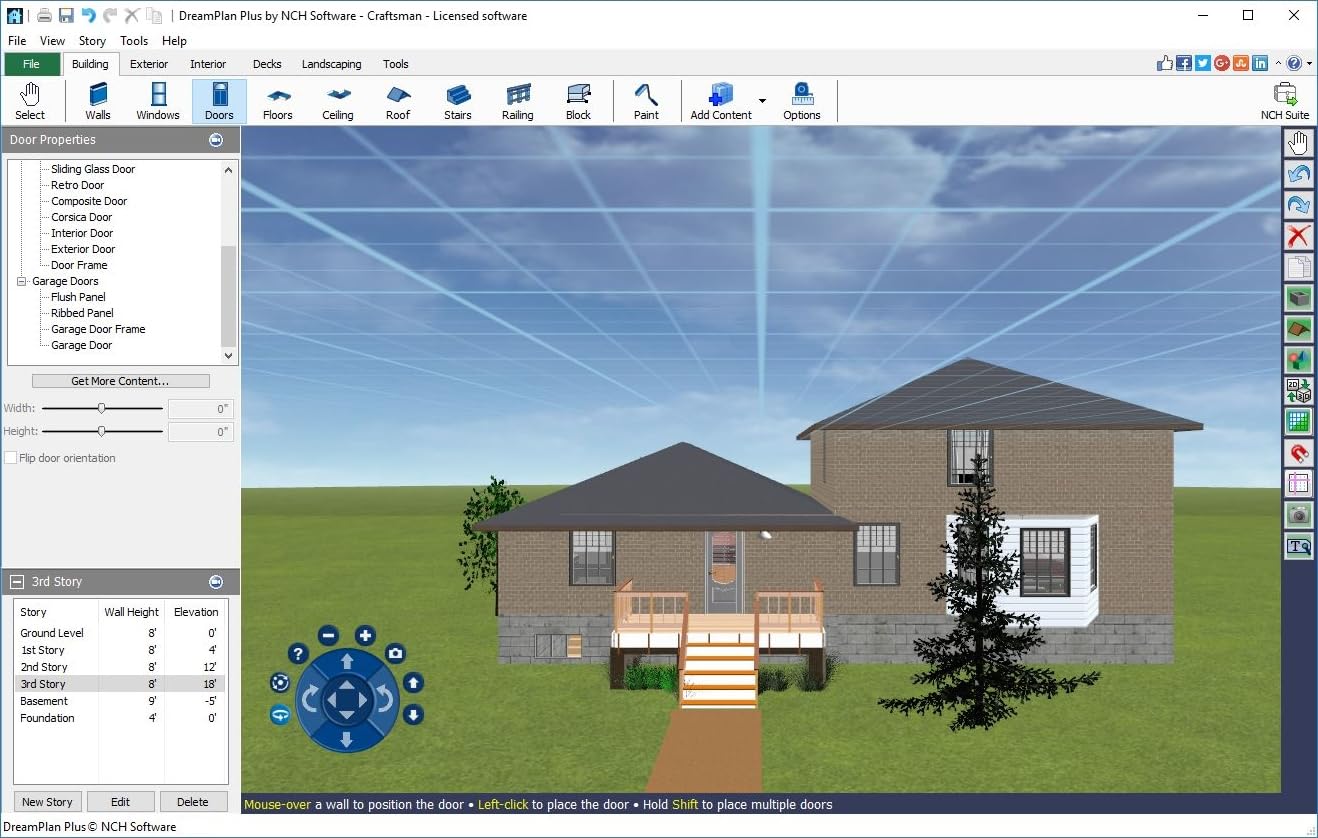Click the text search icon in right sidebar
This screenshot has width=1318, height=838.
click(x=1298, y=546)
